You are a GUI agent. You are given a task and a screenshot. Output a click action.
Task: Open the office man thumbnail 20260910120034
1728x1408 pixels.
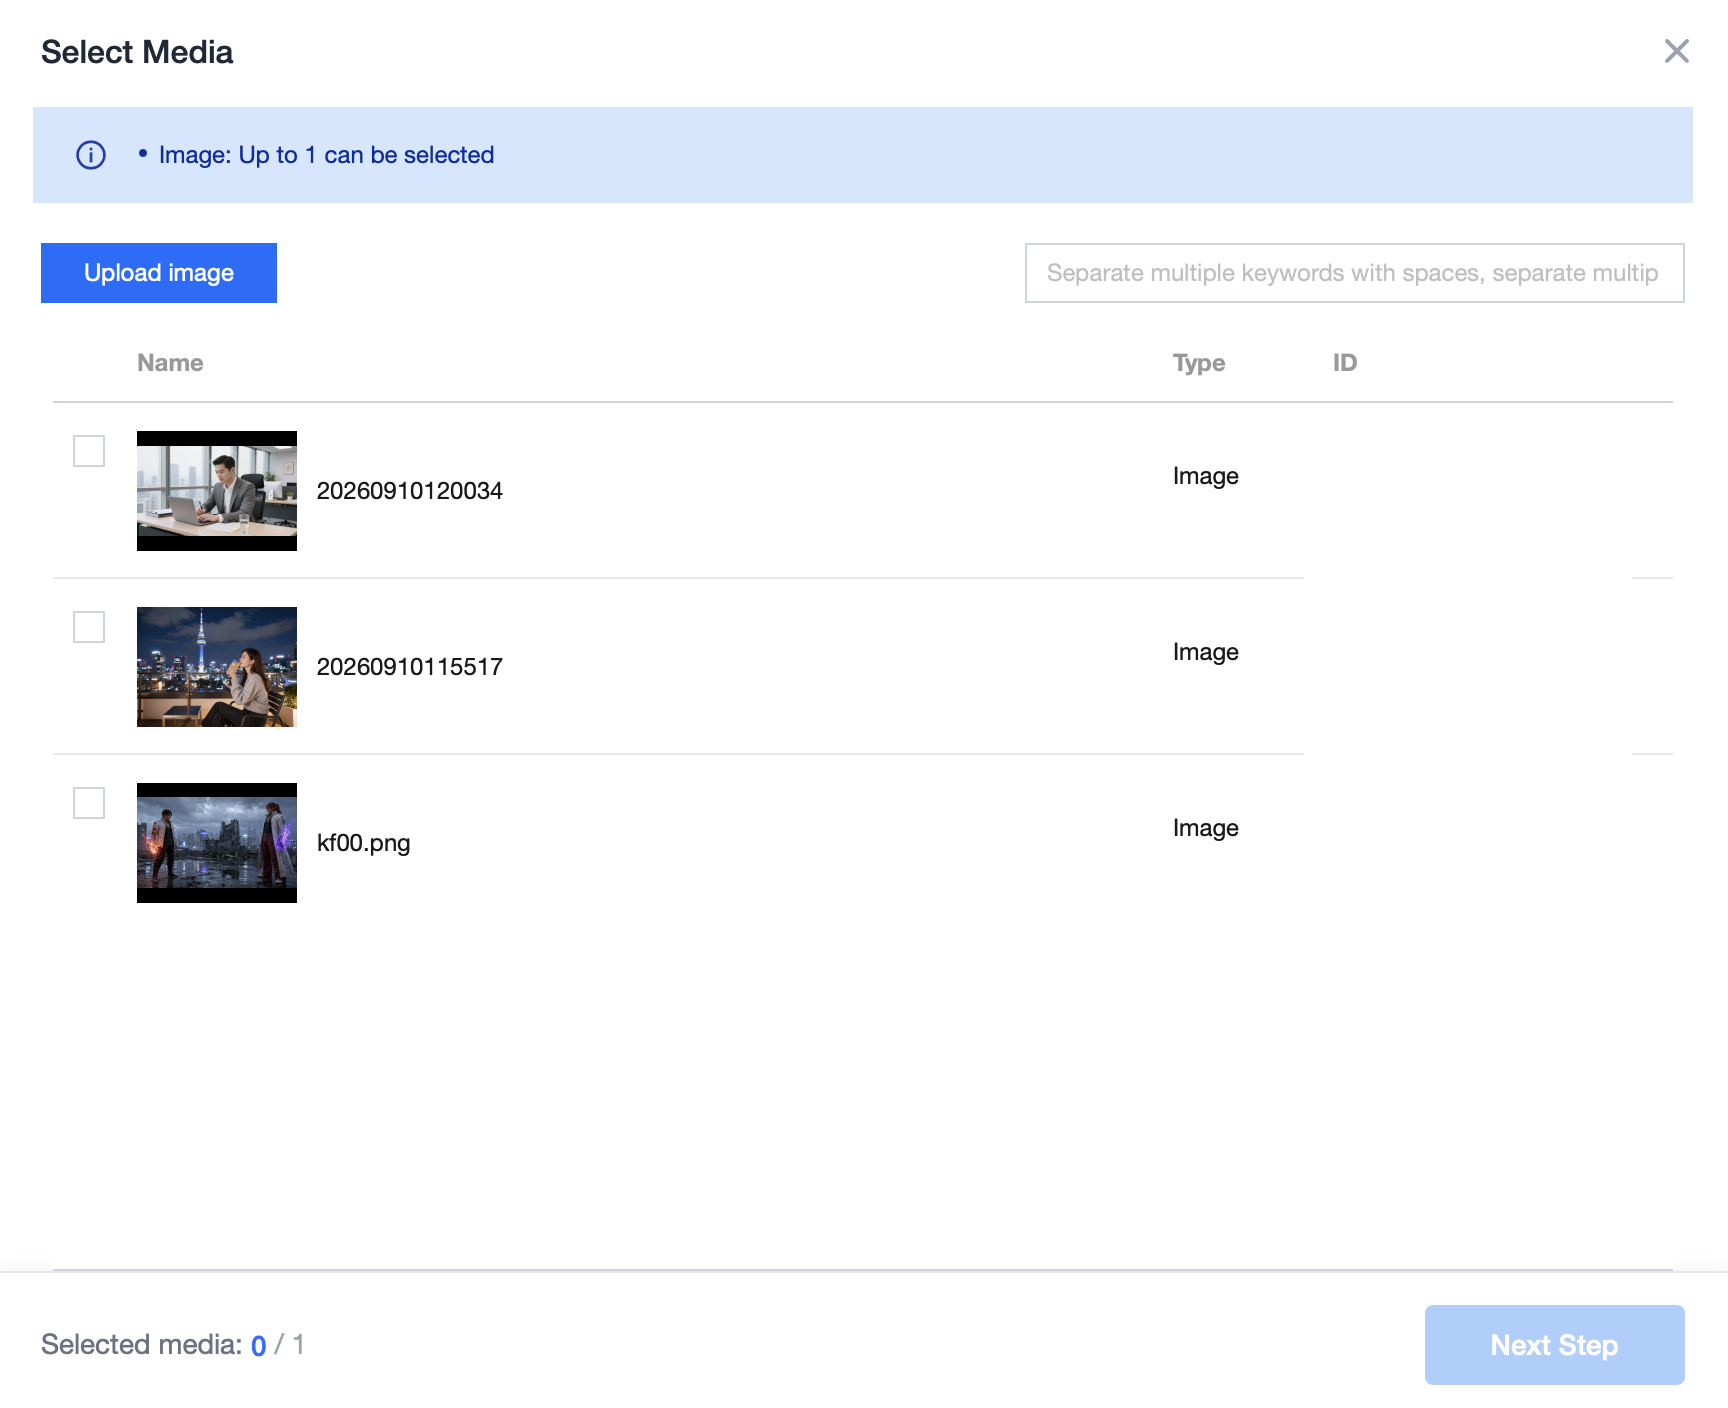(217, 491)
